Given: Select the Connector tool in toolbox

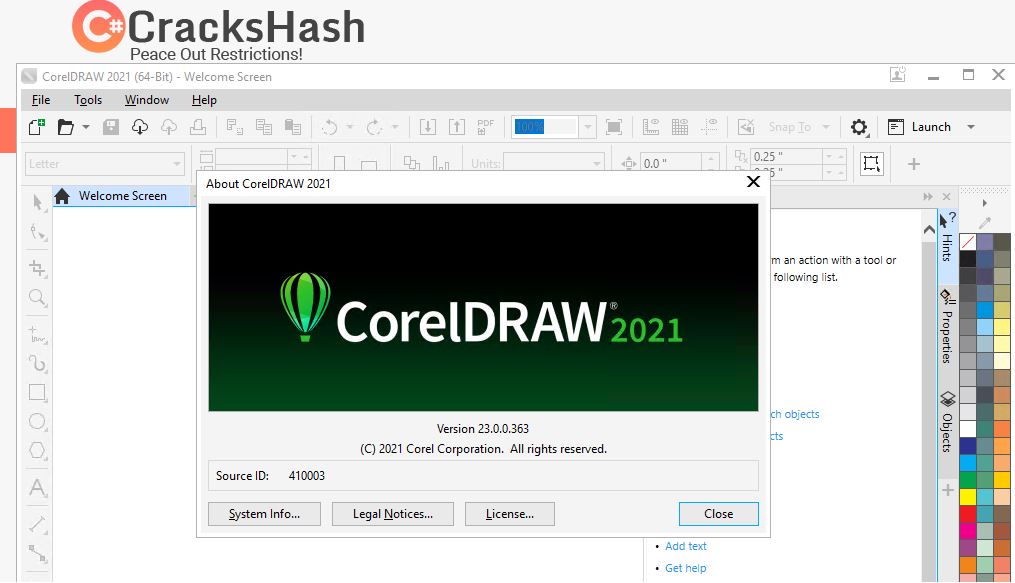Looking at the screenshot, I should click(x=38, y=554).
